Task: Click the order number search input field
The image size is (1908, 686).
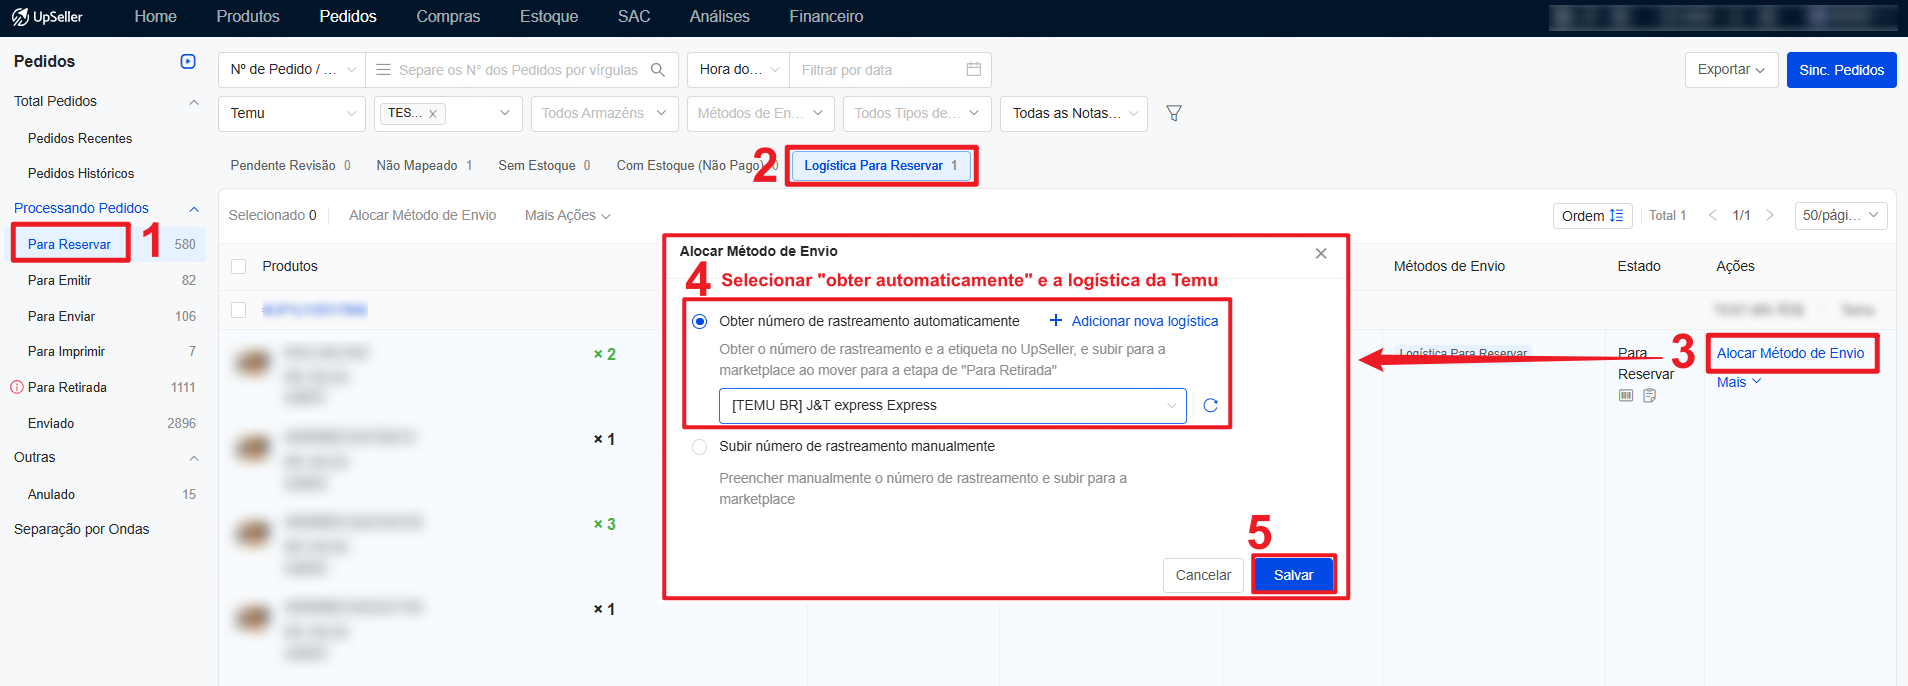Action: coord(518,70)
